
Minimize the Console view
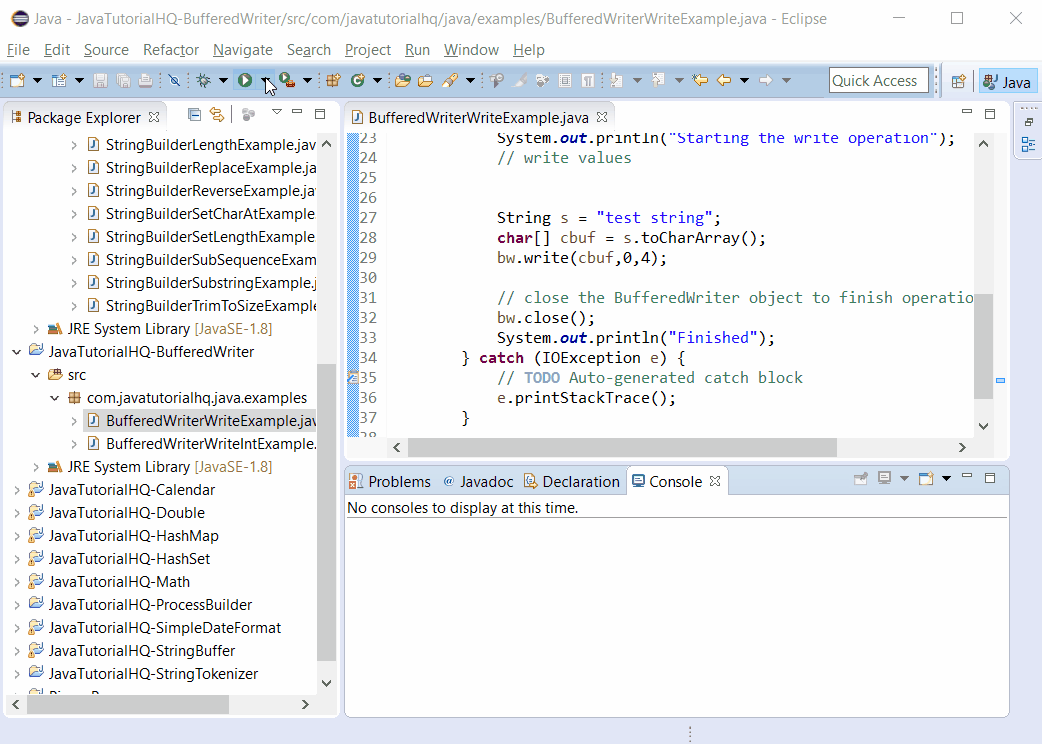pos(966,478)
